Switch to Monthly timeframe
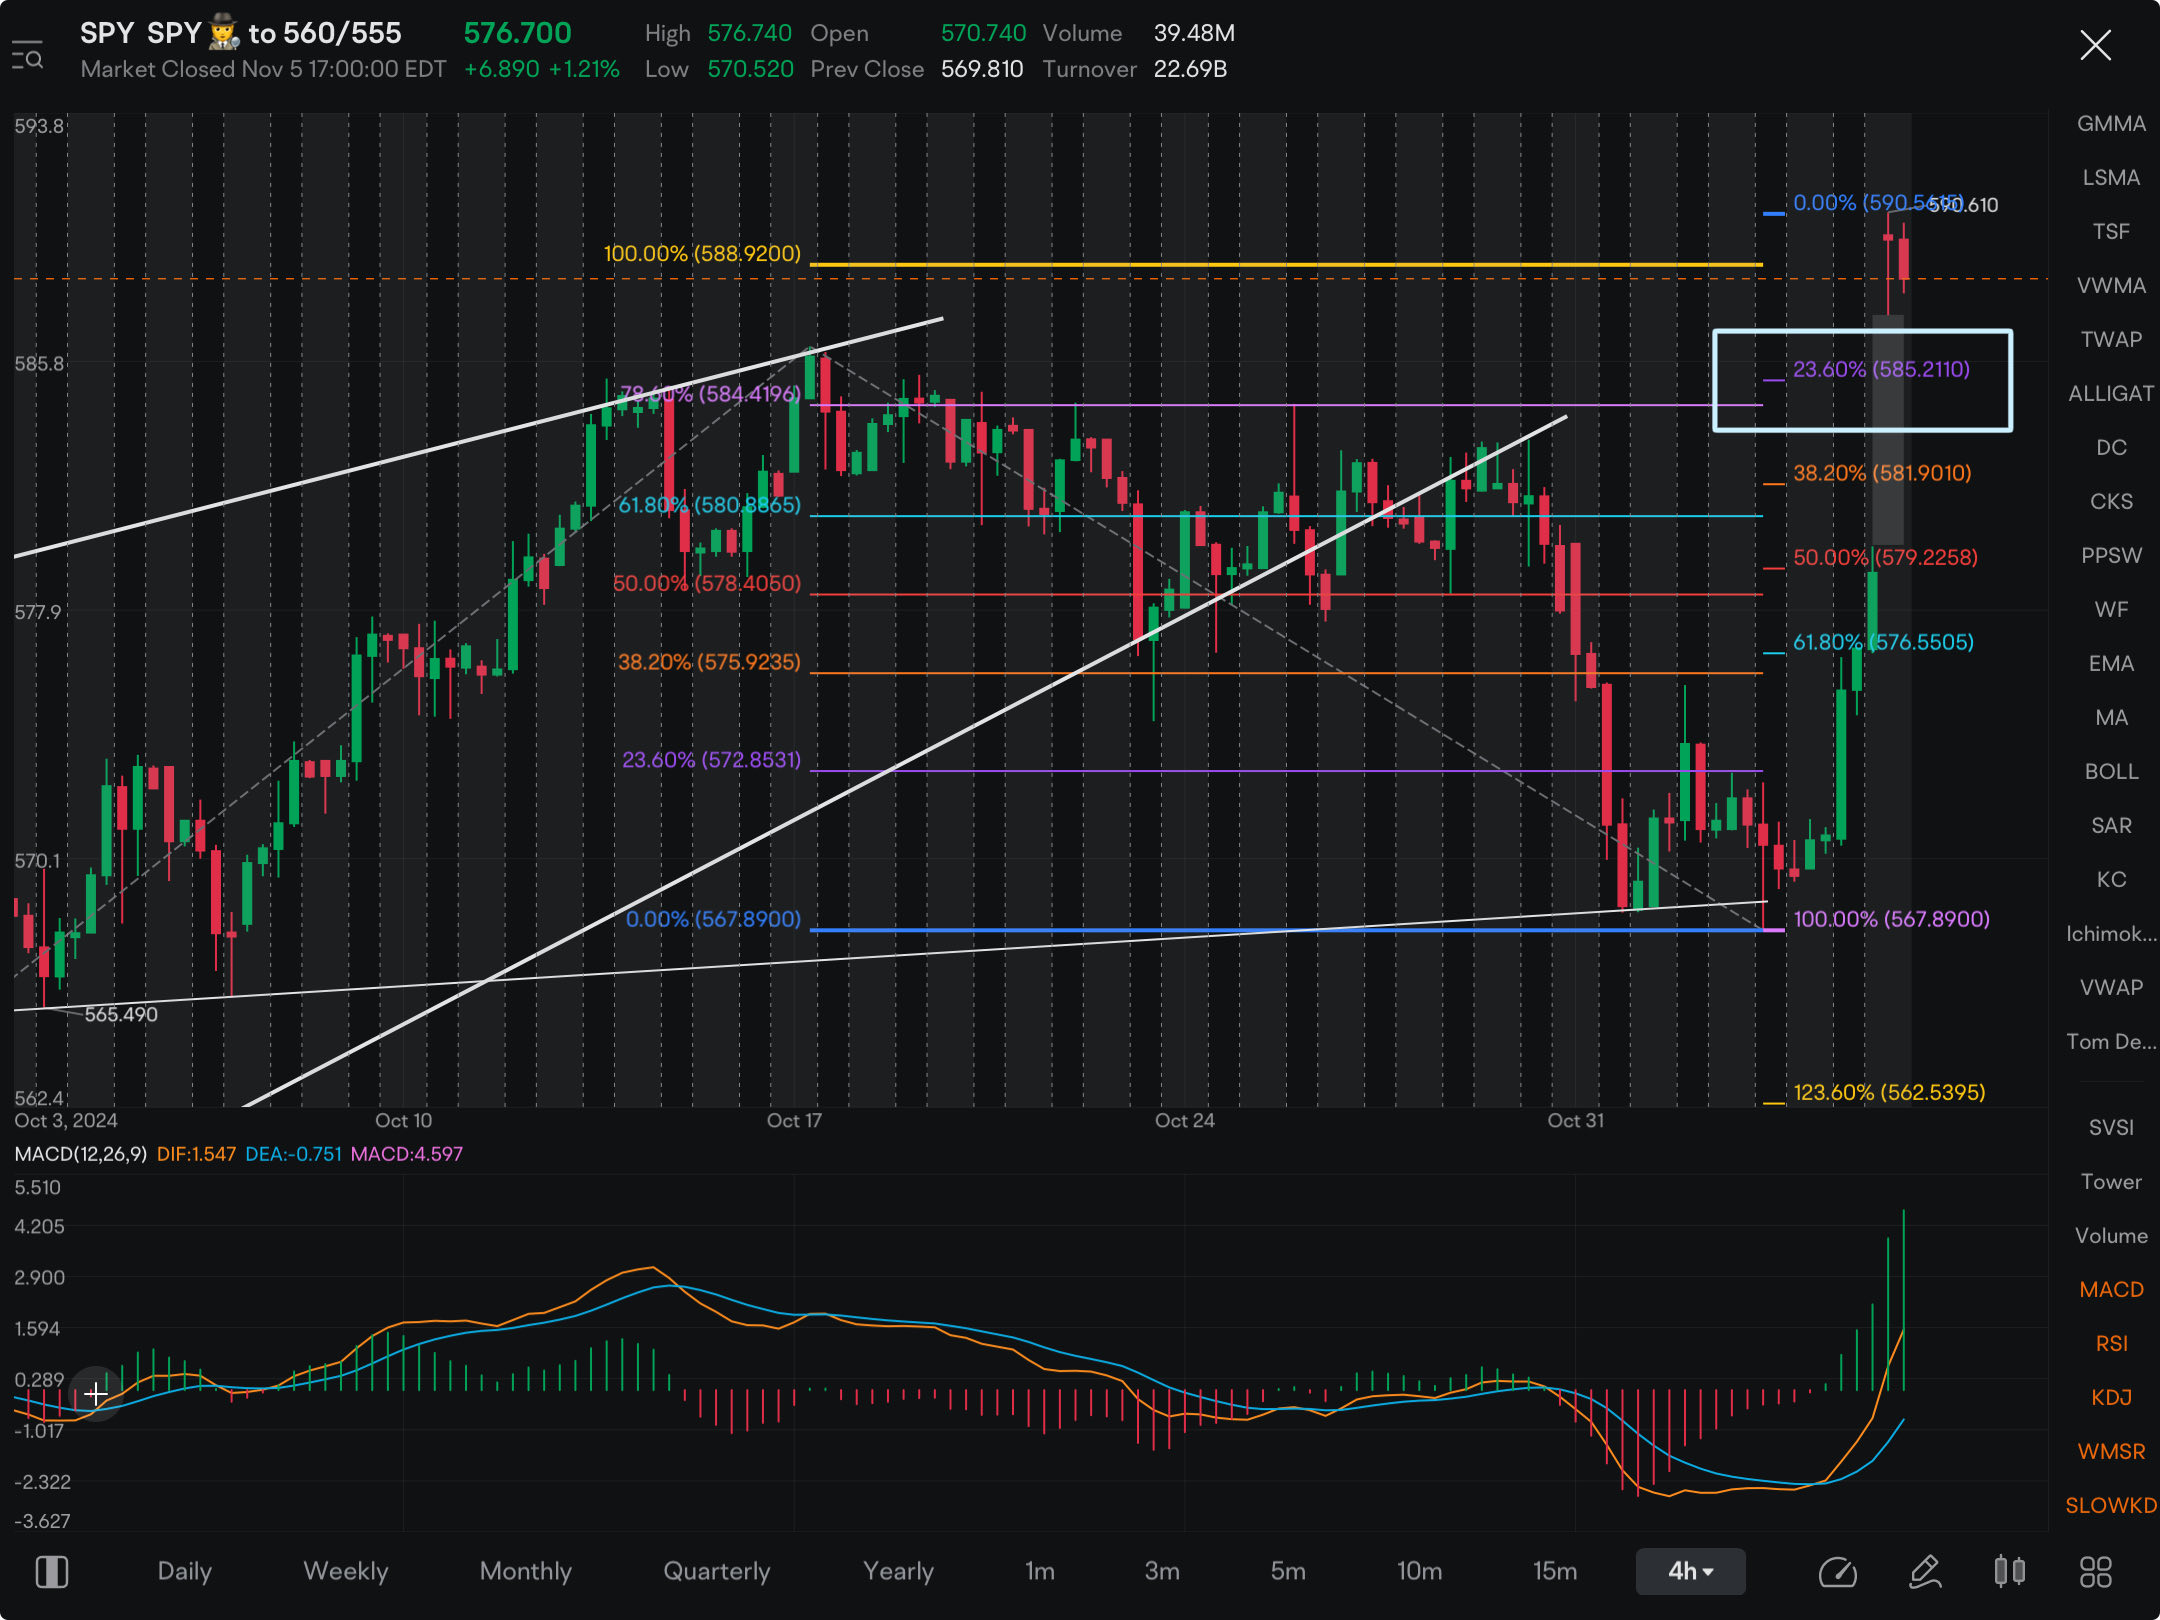This screenshot has width=2160, height=1620. tap(526, 1571)
